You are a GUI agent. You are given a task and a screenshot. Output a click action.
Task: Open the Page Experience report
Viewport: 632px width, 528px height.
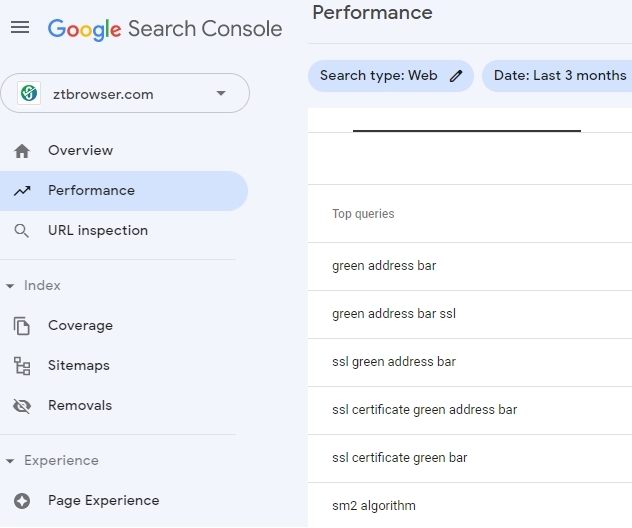pos(103,501)
